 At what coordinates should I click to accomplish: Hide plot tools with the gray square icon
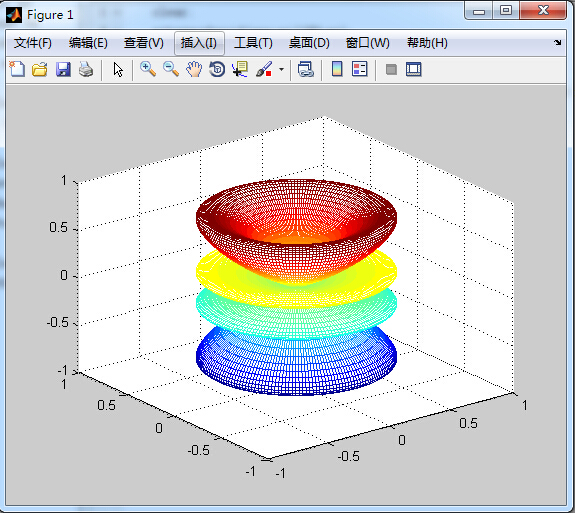(x=391, y=69)
